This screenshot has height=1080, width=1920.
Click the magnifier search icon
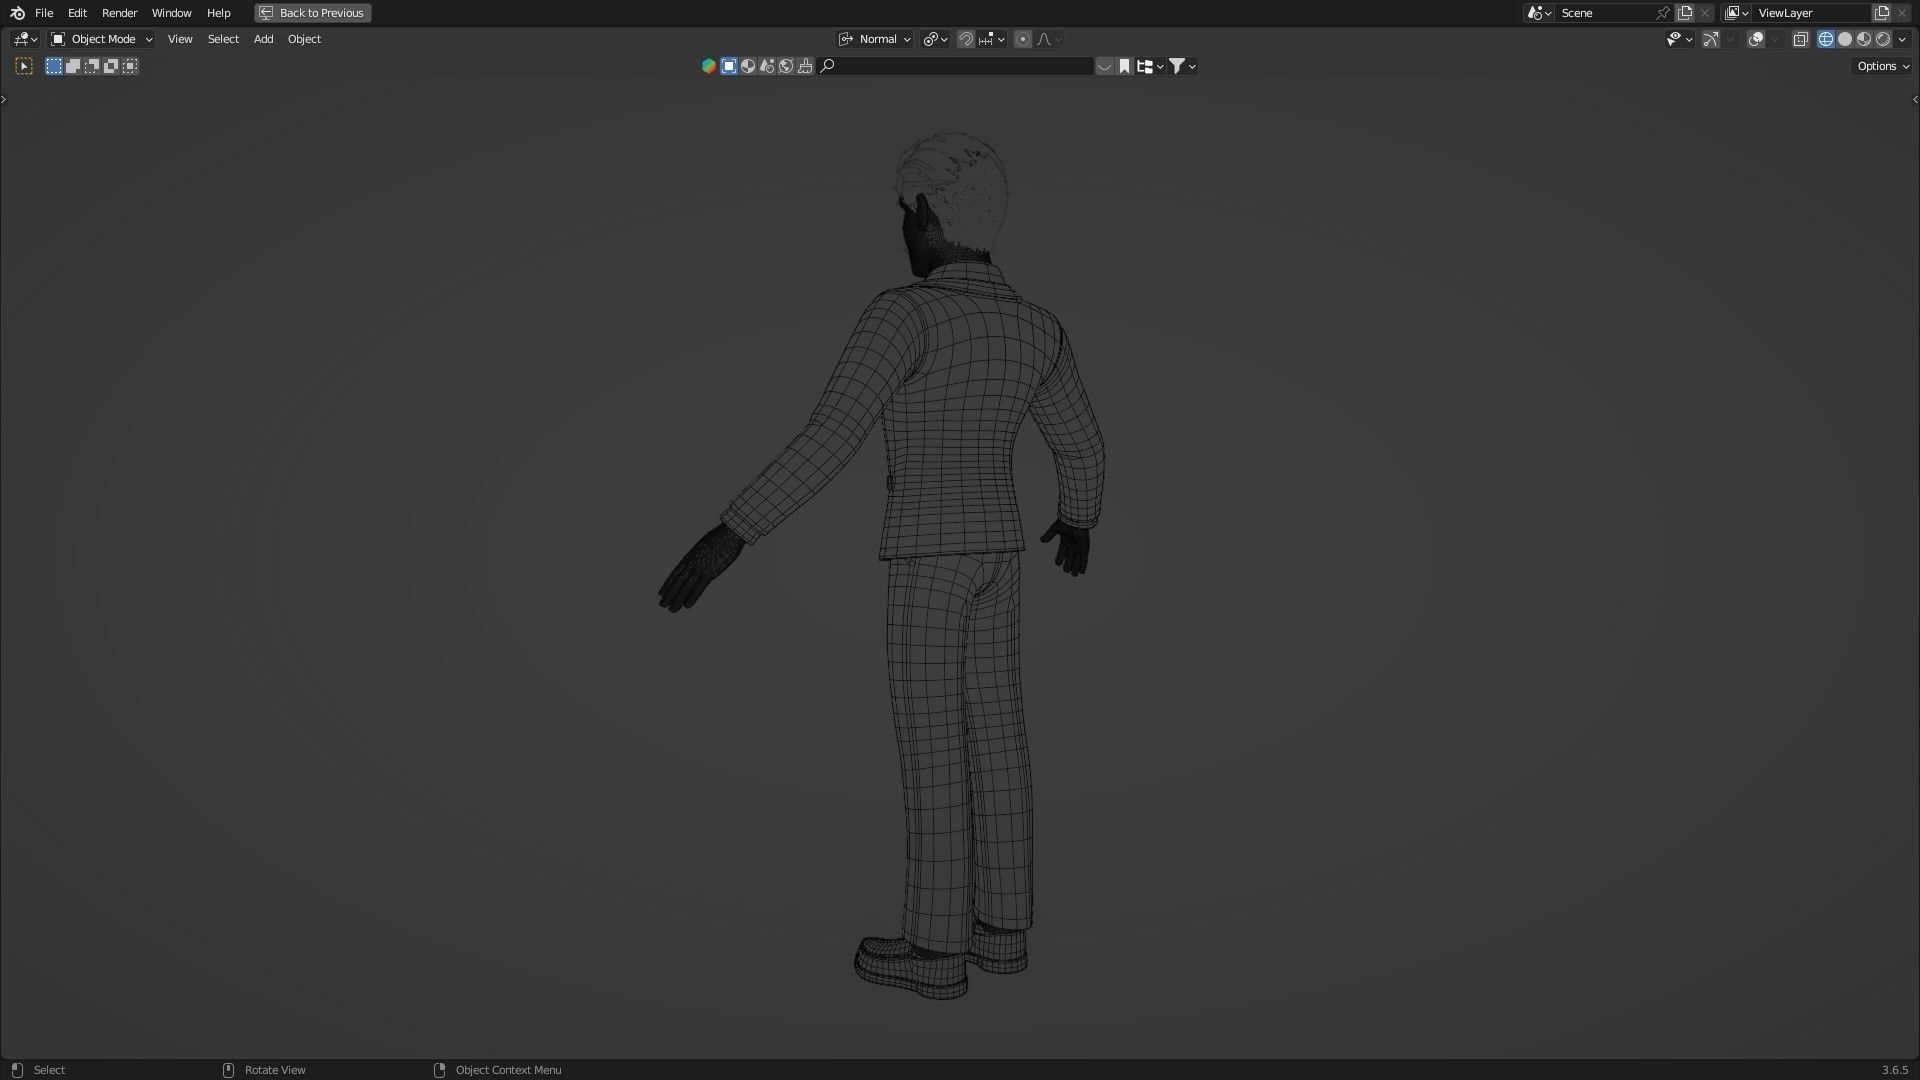[827, 66]
